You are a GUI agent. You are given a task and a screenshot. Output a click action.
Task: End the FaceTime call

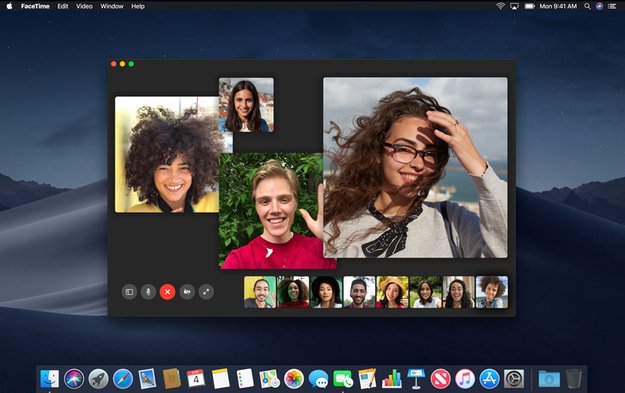167,292
